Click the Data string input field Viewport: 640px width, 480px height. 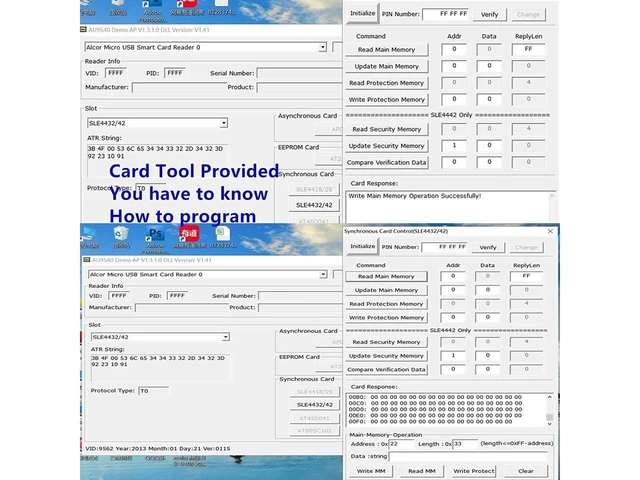(468, 456)
